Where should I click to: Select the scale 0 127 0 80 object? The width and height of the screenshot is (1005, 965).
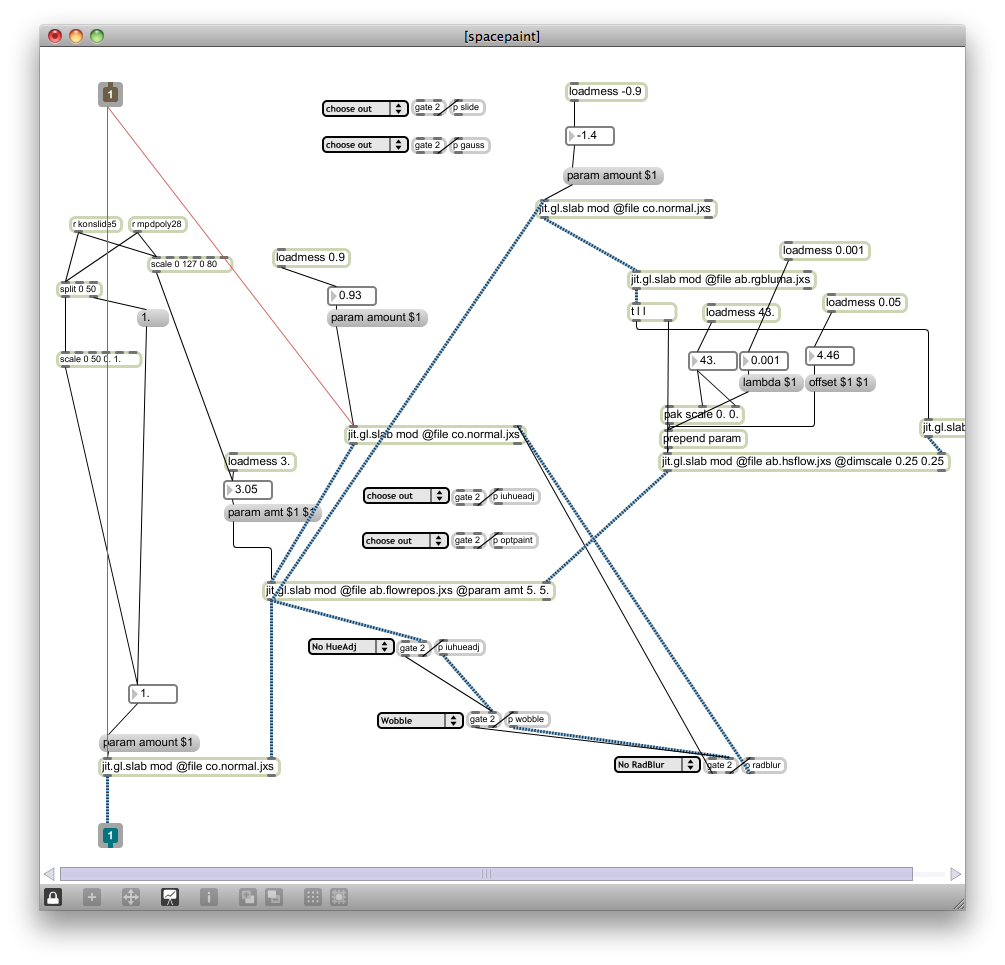coord(190,264)
